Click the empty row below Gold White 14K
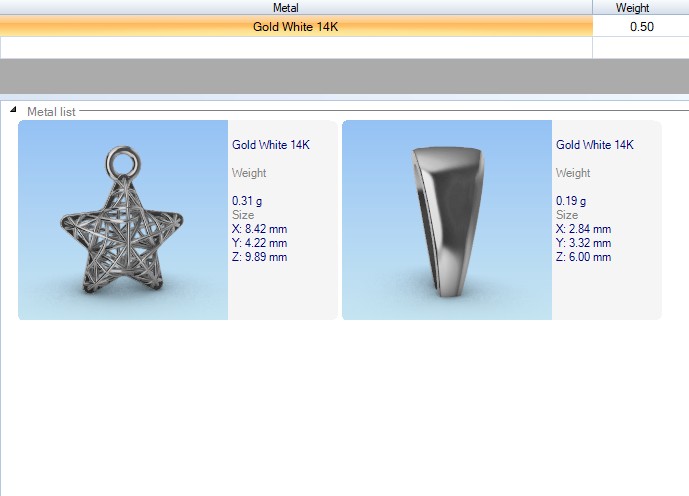The width and height of the screenshot is (689, 496). tap(295, 47)
